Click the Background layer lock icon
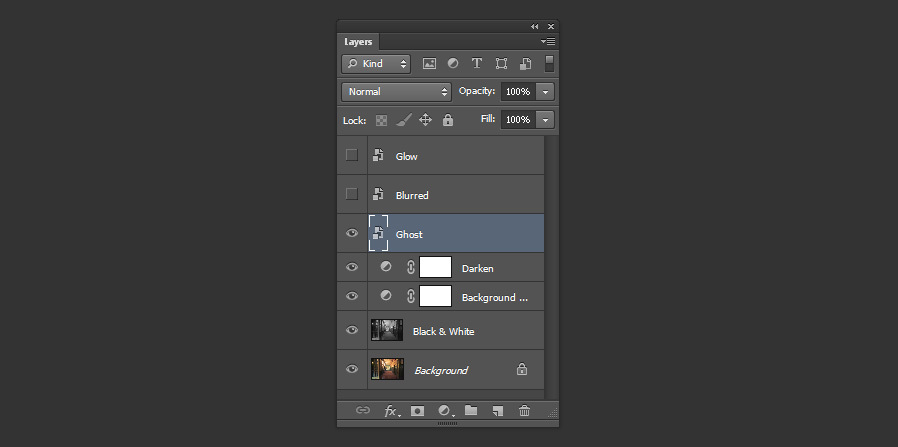Screen dimensions: 898x447 click(x=522, y=369)
